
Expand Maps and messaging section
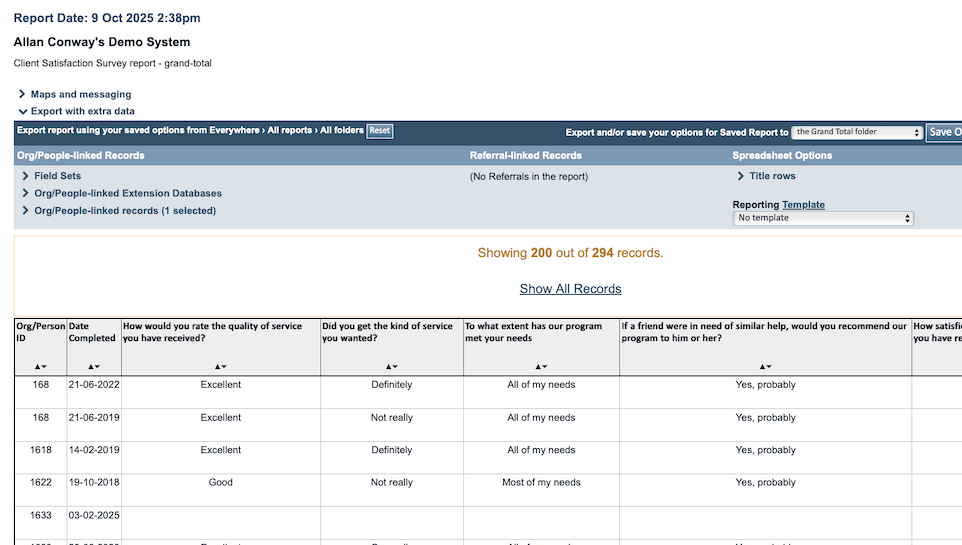(80, 95)
